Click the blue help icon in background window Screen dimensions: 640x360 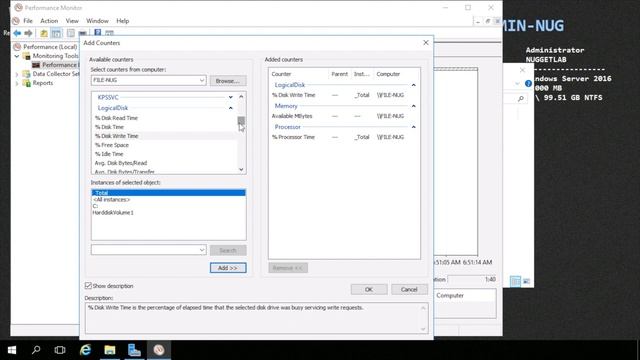(528, 84)
